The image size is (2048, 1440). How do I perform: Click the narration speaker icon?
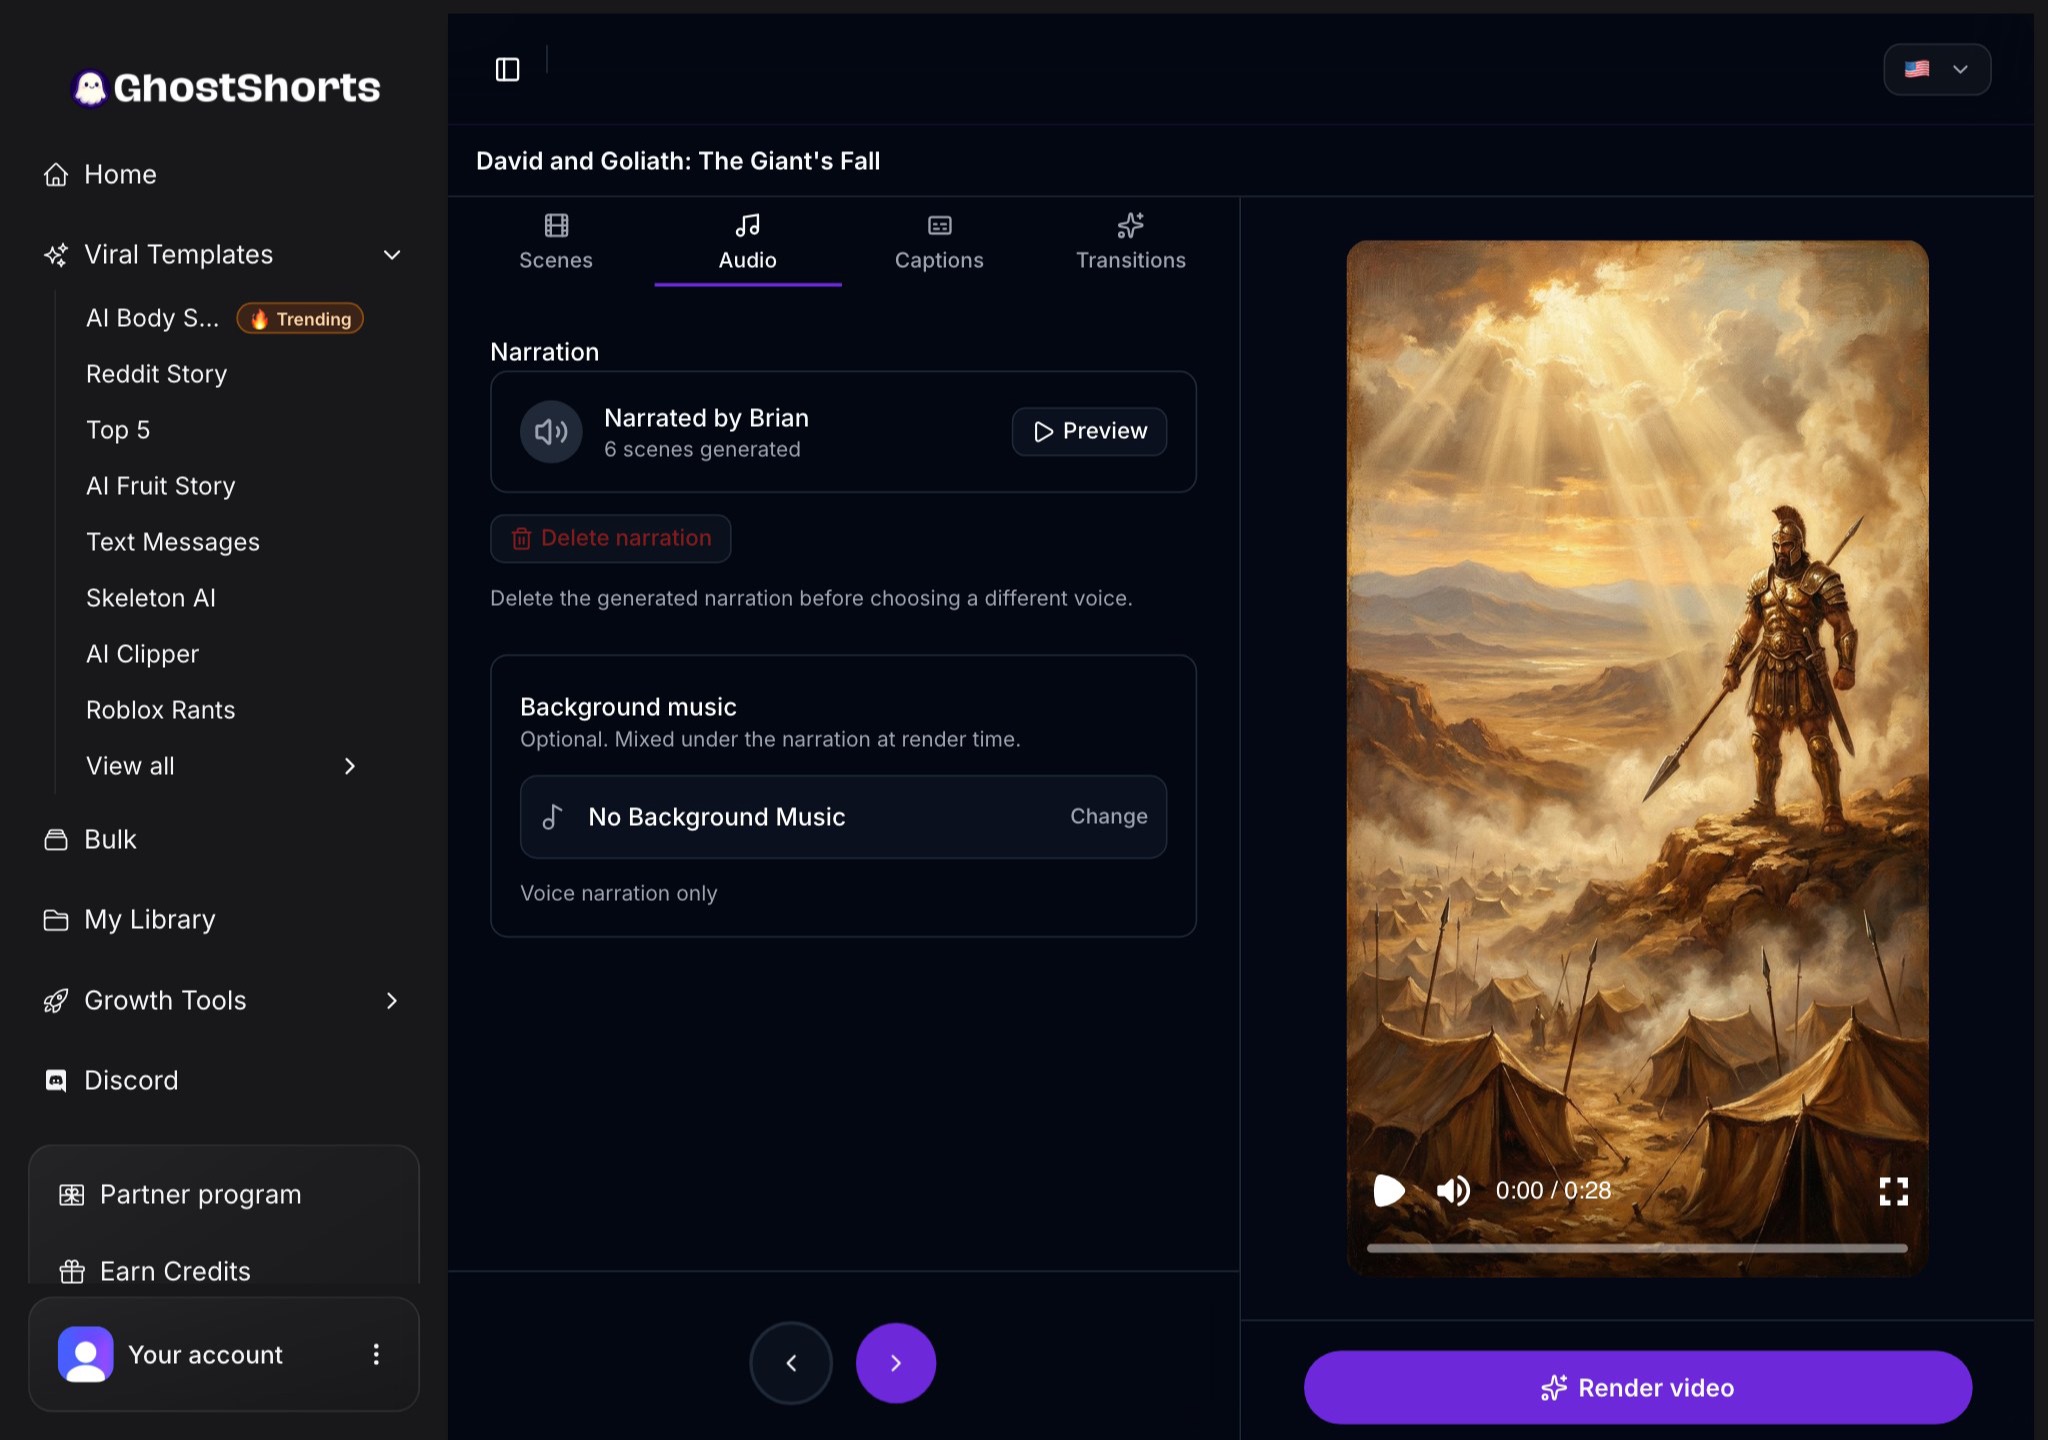coord(551,432)
